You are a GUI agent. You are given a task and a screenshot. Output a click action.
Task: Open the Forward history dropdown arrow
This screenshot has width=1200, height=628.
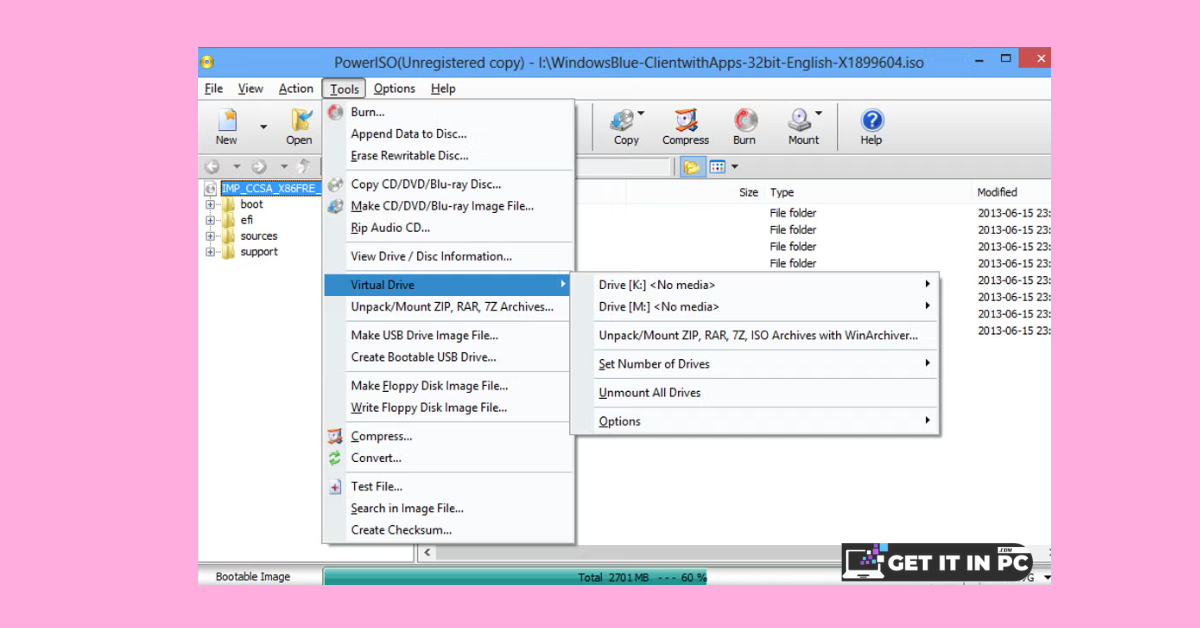pos(284,167)
